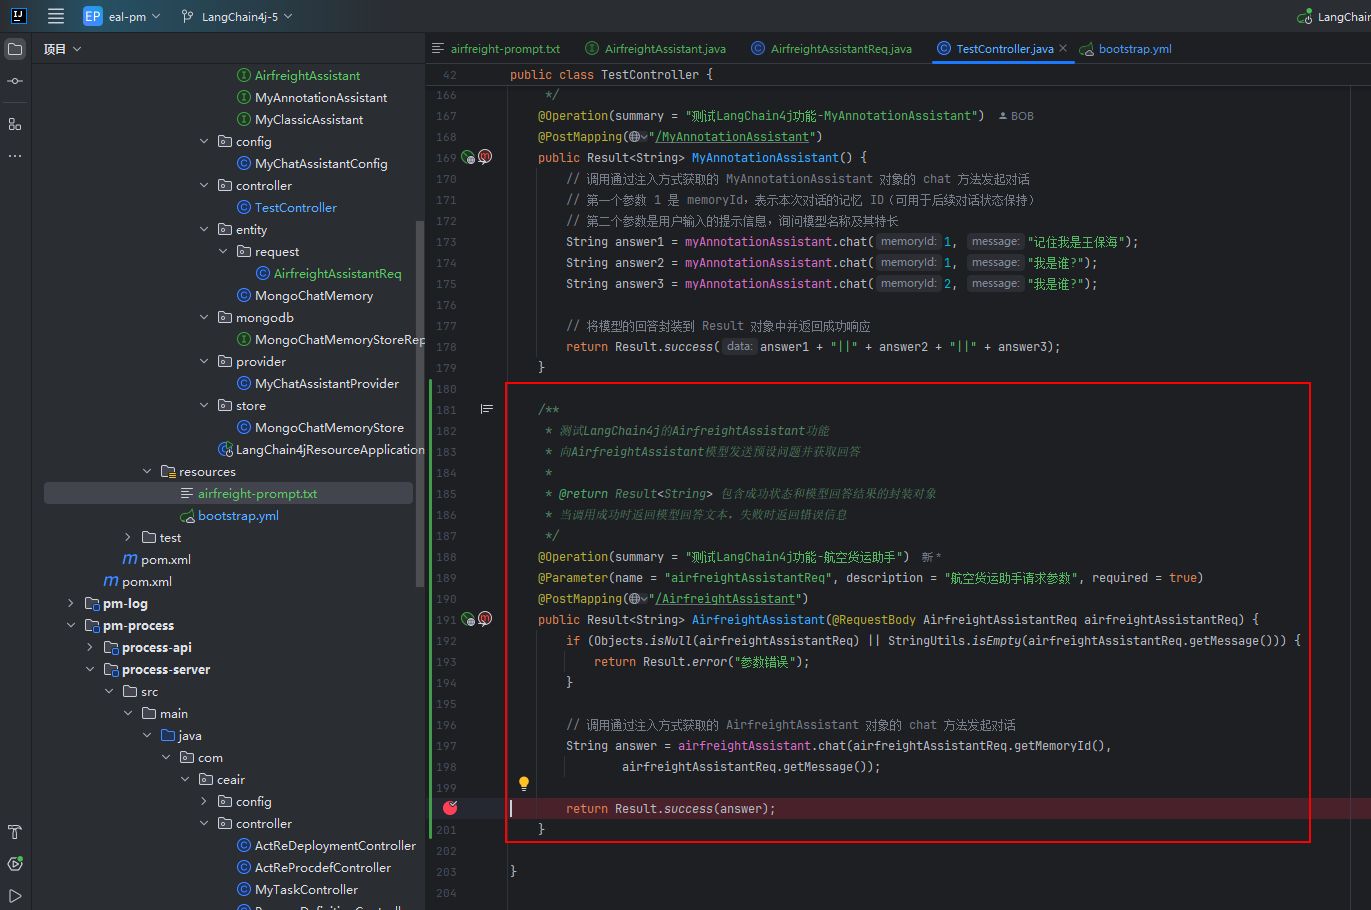The height and width of the screenshot is (910, 1371).
Task: Click the LangChain run configuration icon
Action: point(1304,16)
